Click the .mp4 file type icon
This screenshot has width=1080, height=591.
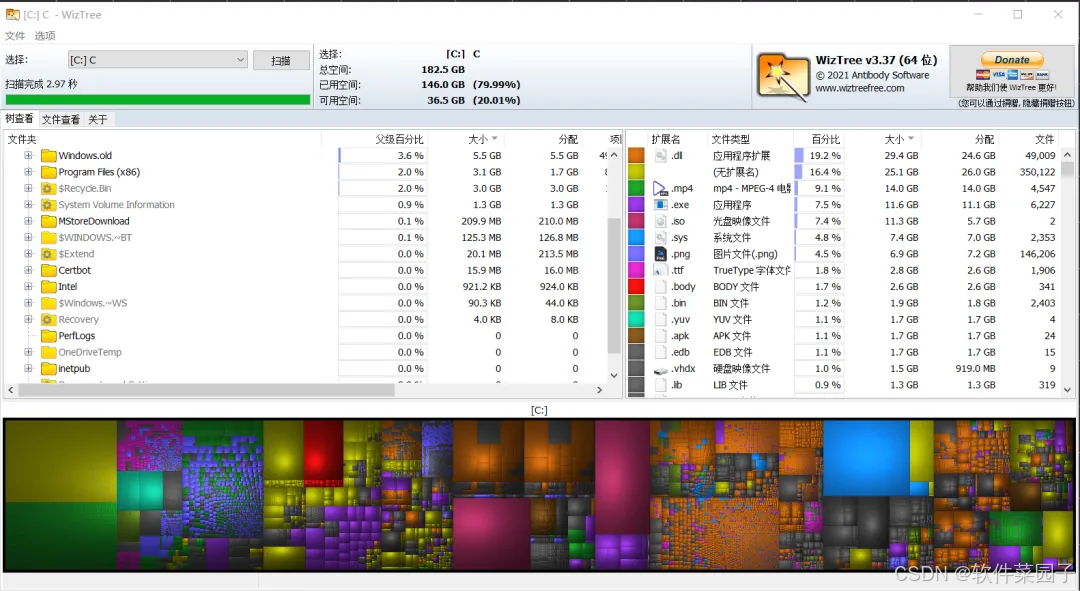click(x=661, y=188)
